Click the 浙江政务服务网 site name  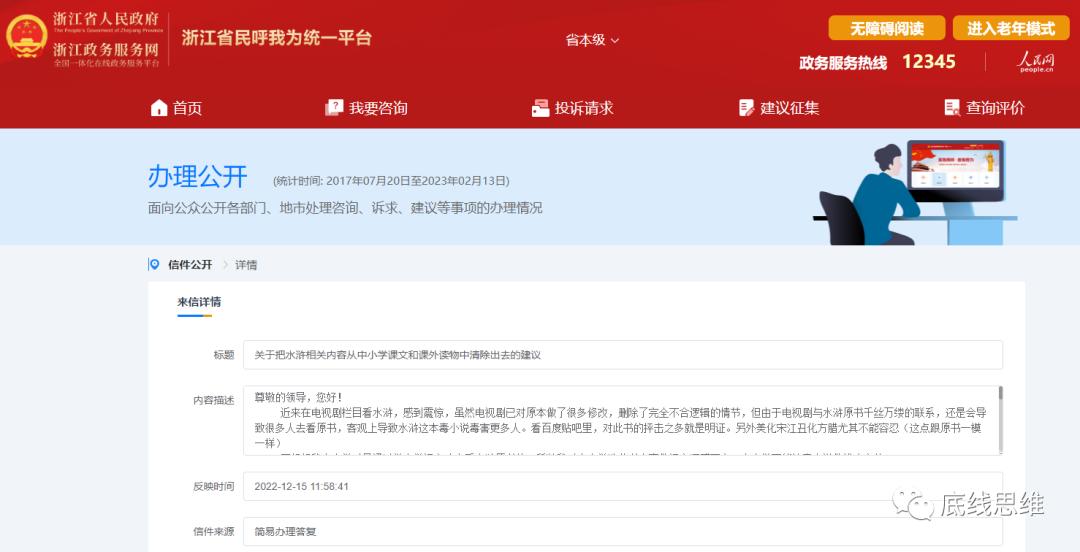[106, 50]
